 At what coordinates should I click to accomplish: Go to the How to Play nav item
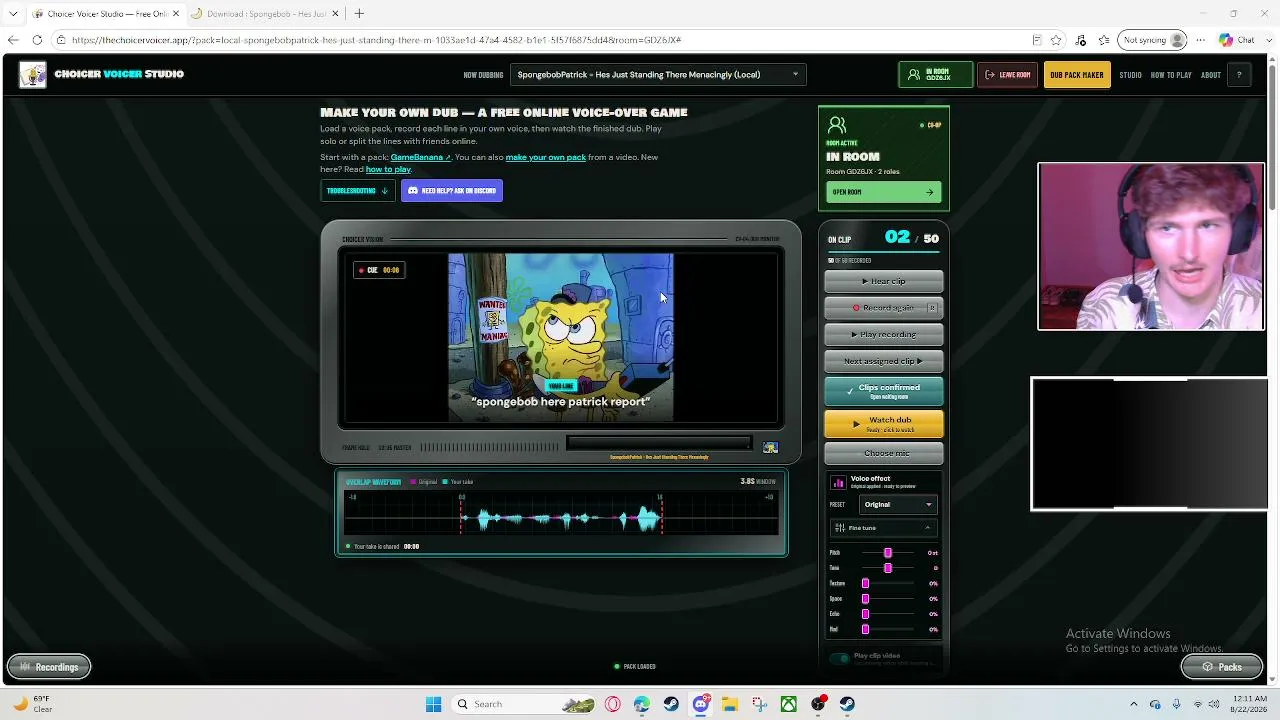click(1171, 75)
